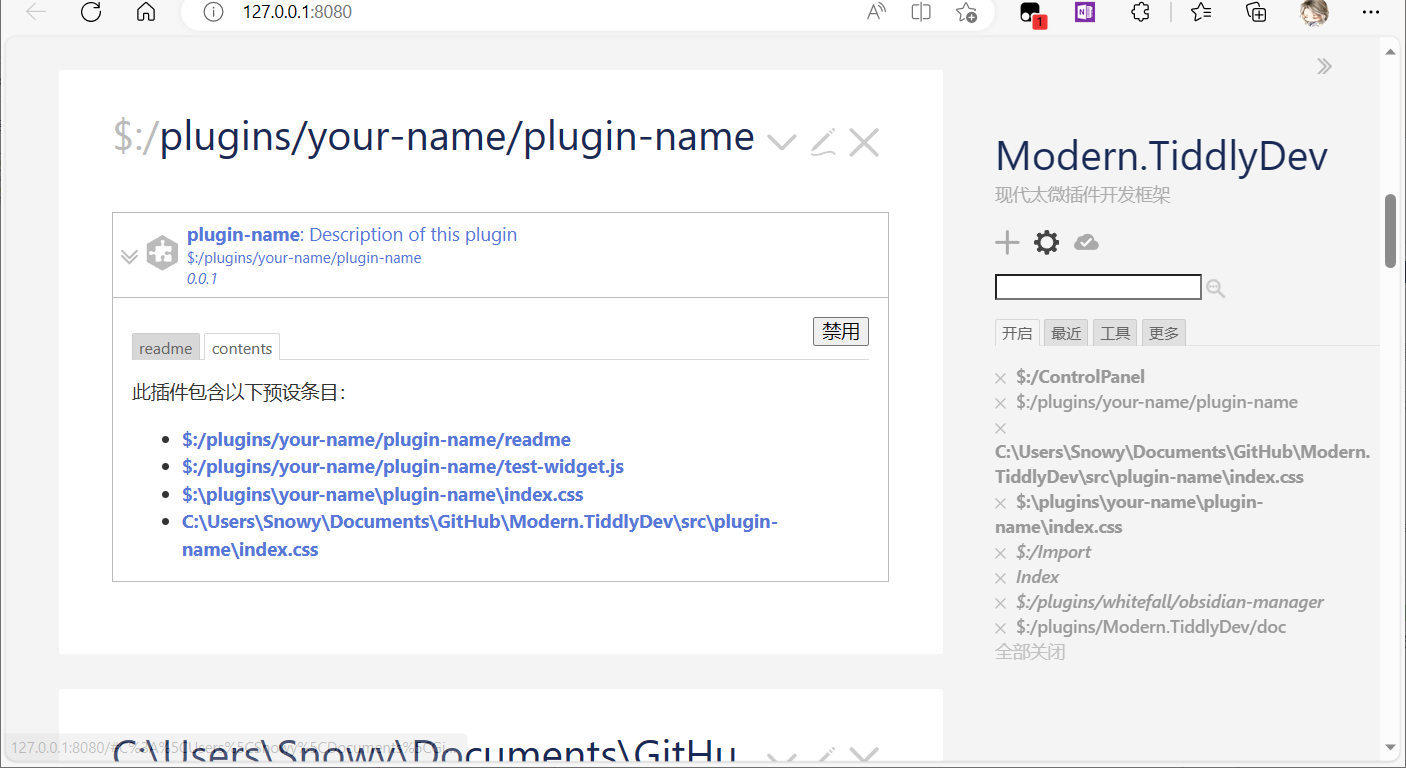The image size is (1406, 768).
Task: Close Index entry in open list
Action: click(x=1000, y=578)
